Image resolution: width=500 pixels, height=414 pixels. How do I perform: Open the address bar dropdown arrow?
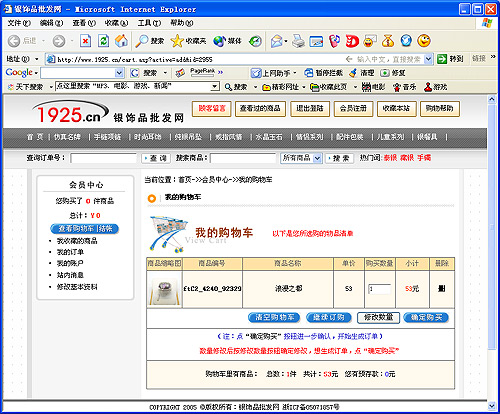(x=428, y=59)
